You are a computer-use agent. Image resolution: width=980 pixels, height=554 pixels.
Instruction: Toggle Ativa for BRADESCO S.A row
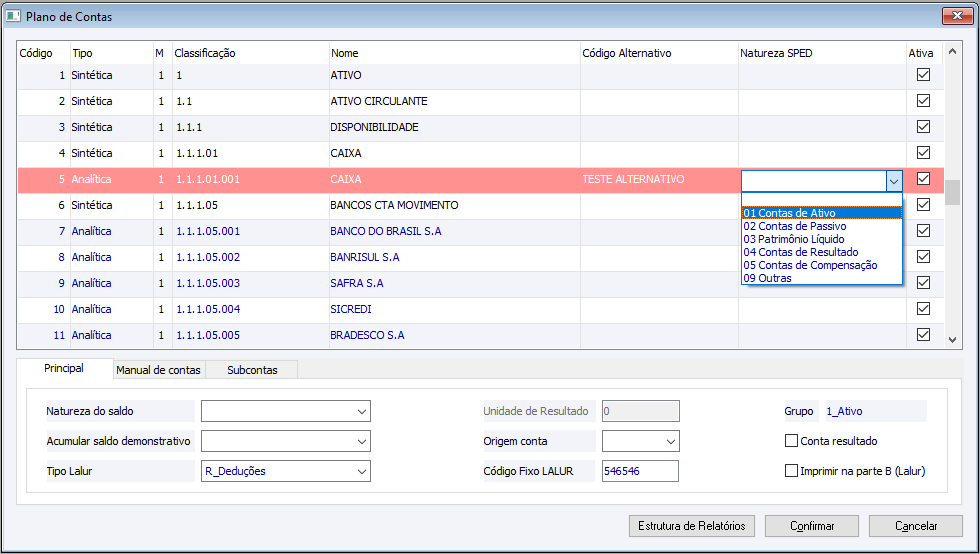[923, 335]
